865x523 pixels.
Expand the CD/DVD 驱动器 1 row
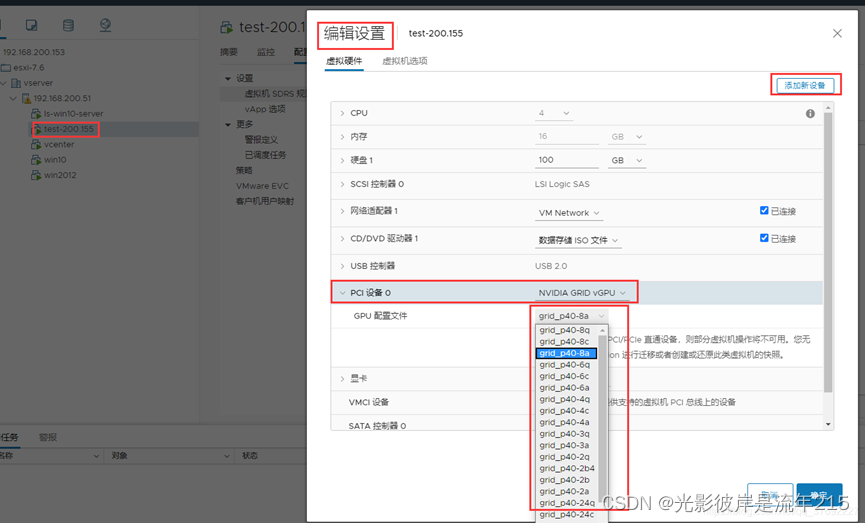(342, 239)
